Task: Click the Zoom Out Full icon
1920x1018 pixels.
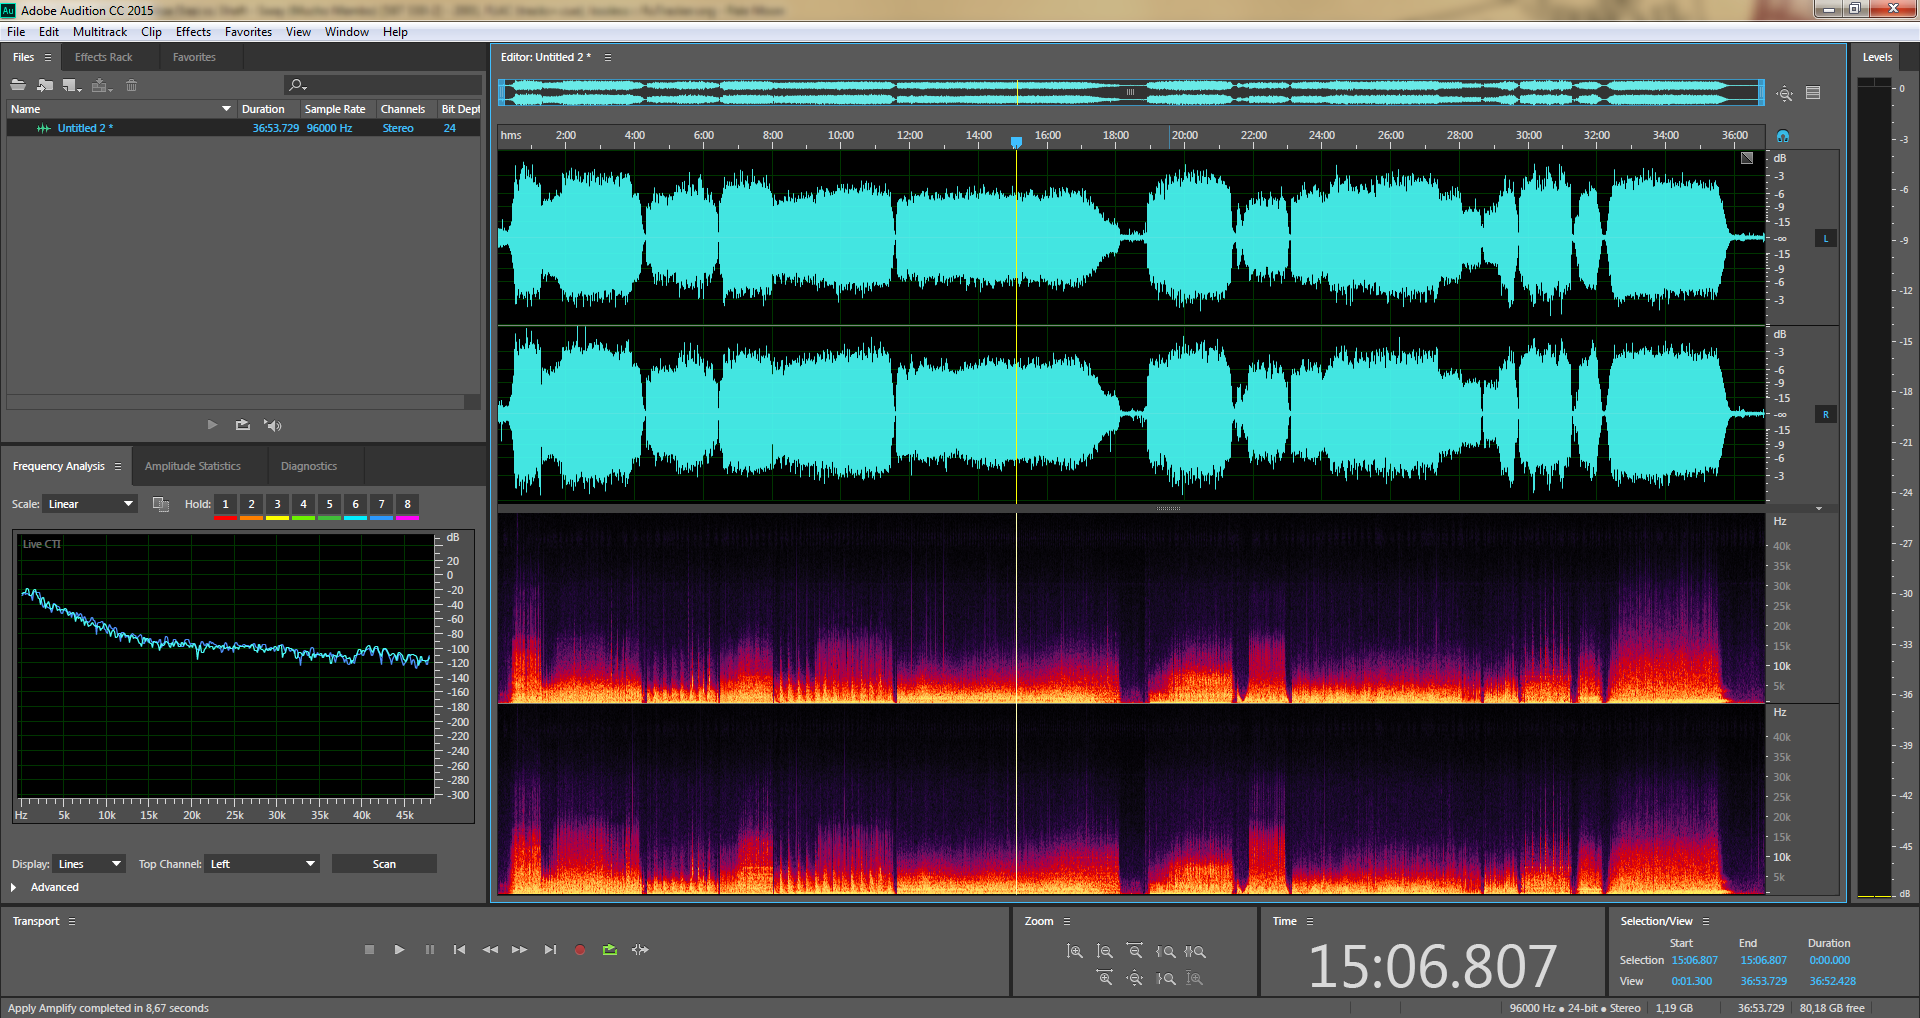Action: [1134, 979]
